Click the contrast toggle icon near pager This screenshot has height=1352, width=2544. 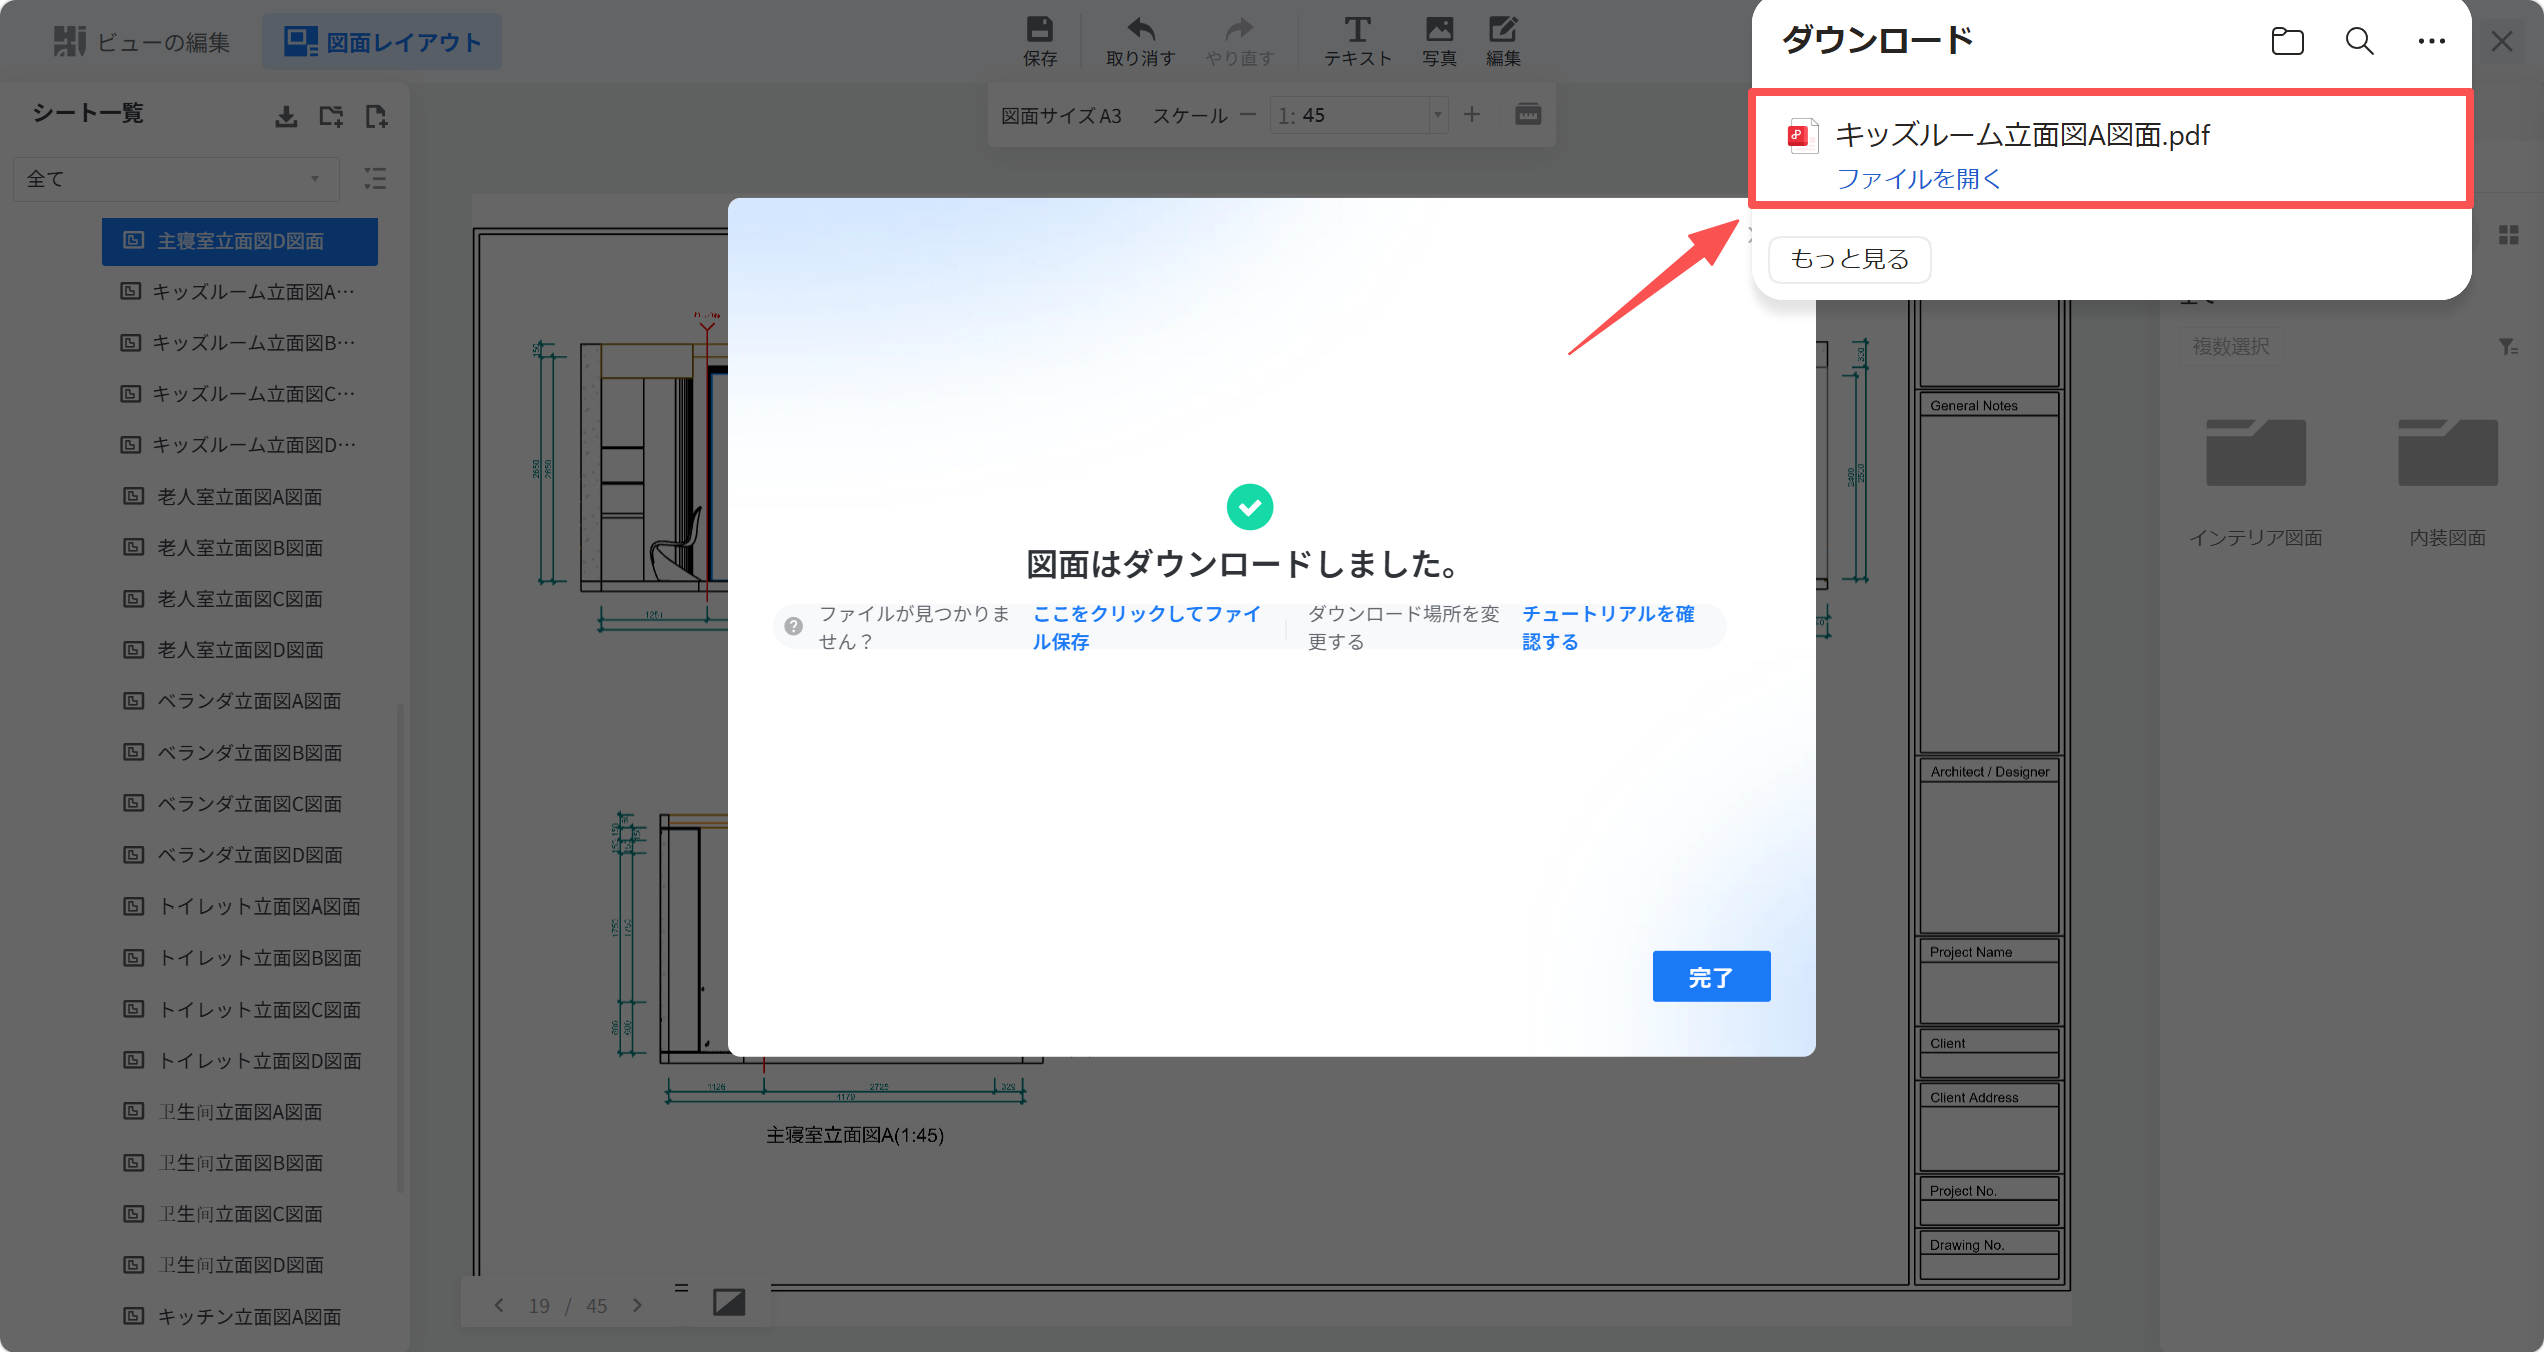(x=729, y=1302)
